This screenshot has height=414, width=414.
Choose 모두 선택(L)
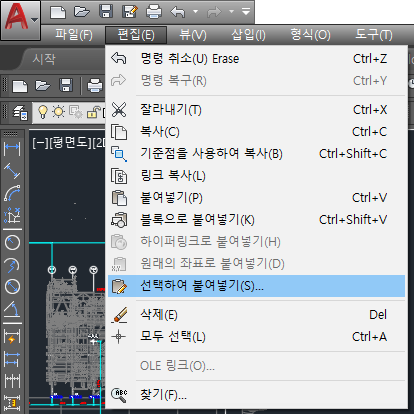click(x=256, y=337)
